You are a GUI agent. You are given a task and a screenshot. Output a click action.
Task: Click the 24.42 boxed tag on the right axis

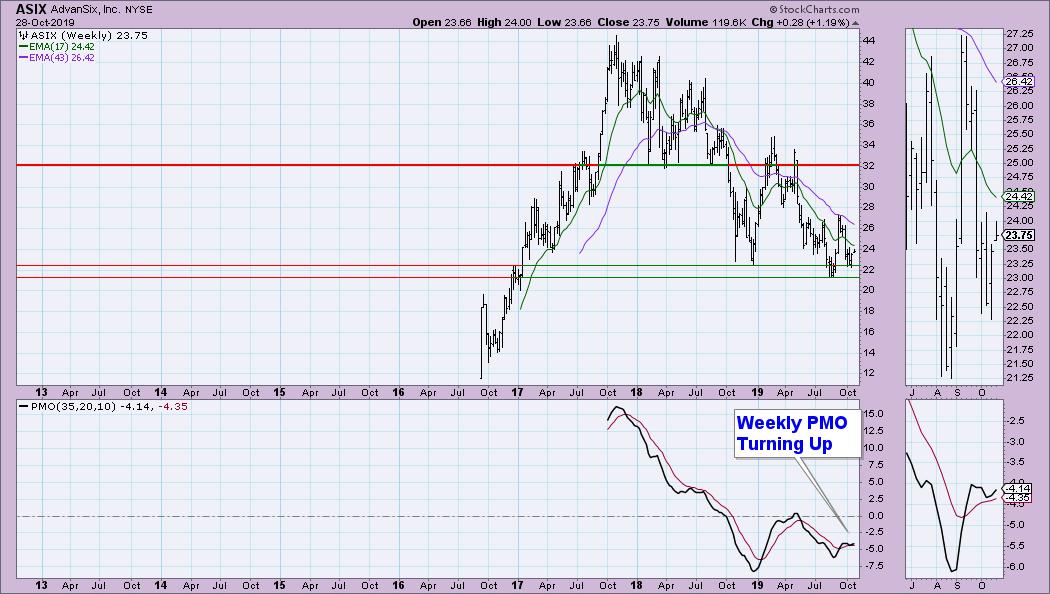[1020, 196]
